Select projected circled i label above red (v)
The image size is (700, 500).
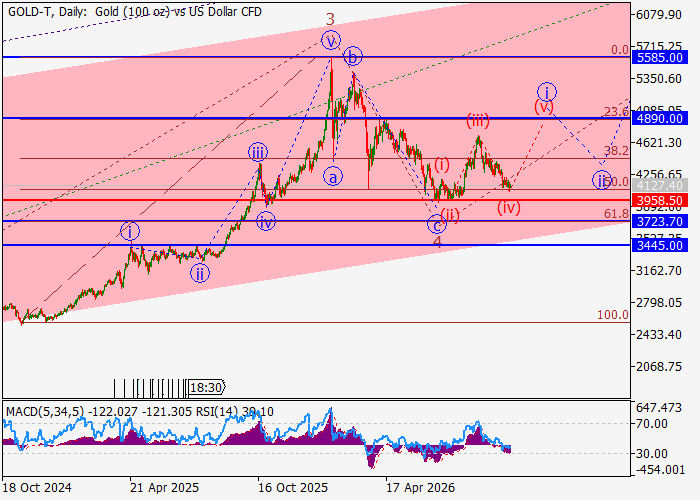click(546, 92)
